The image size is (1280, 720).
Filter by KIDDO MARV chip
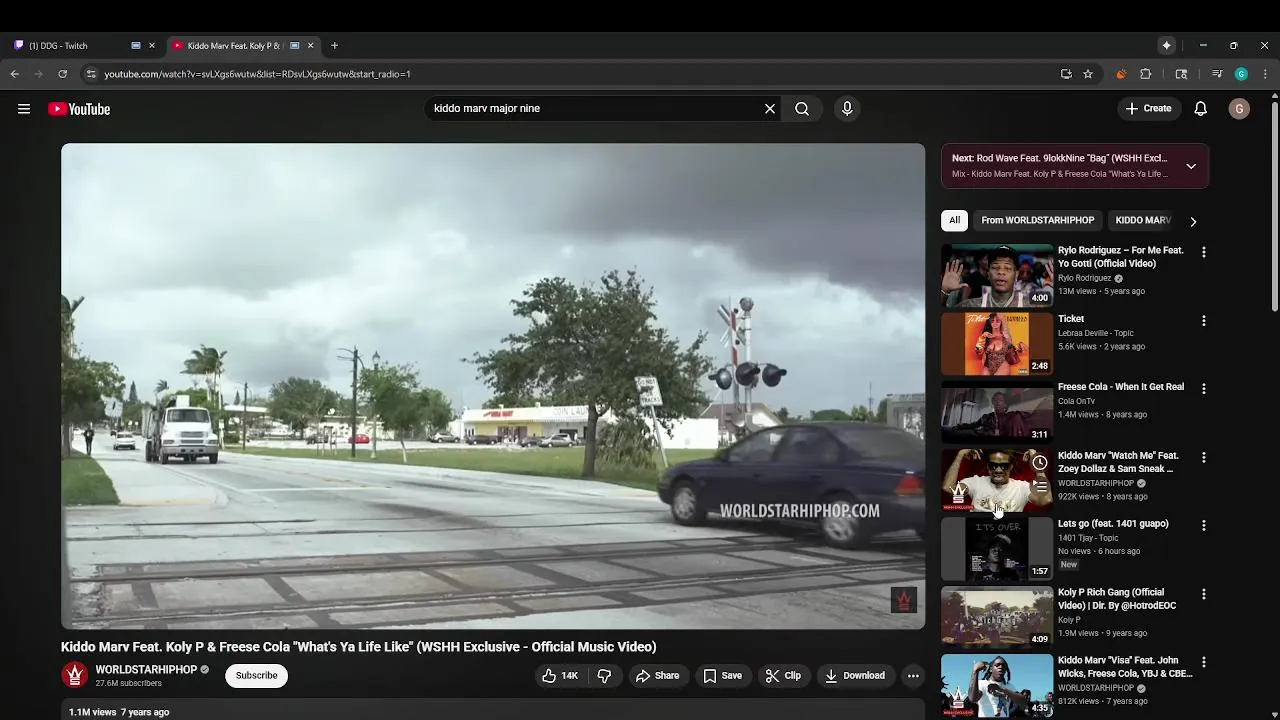[1142, 220]
